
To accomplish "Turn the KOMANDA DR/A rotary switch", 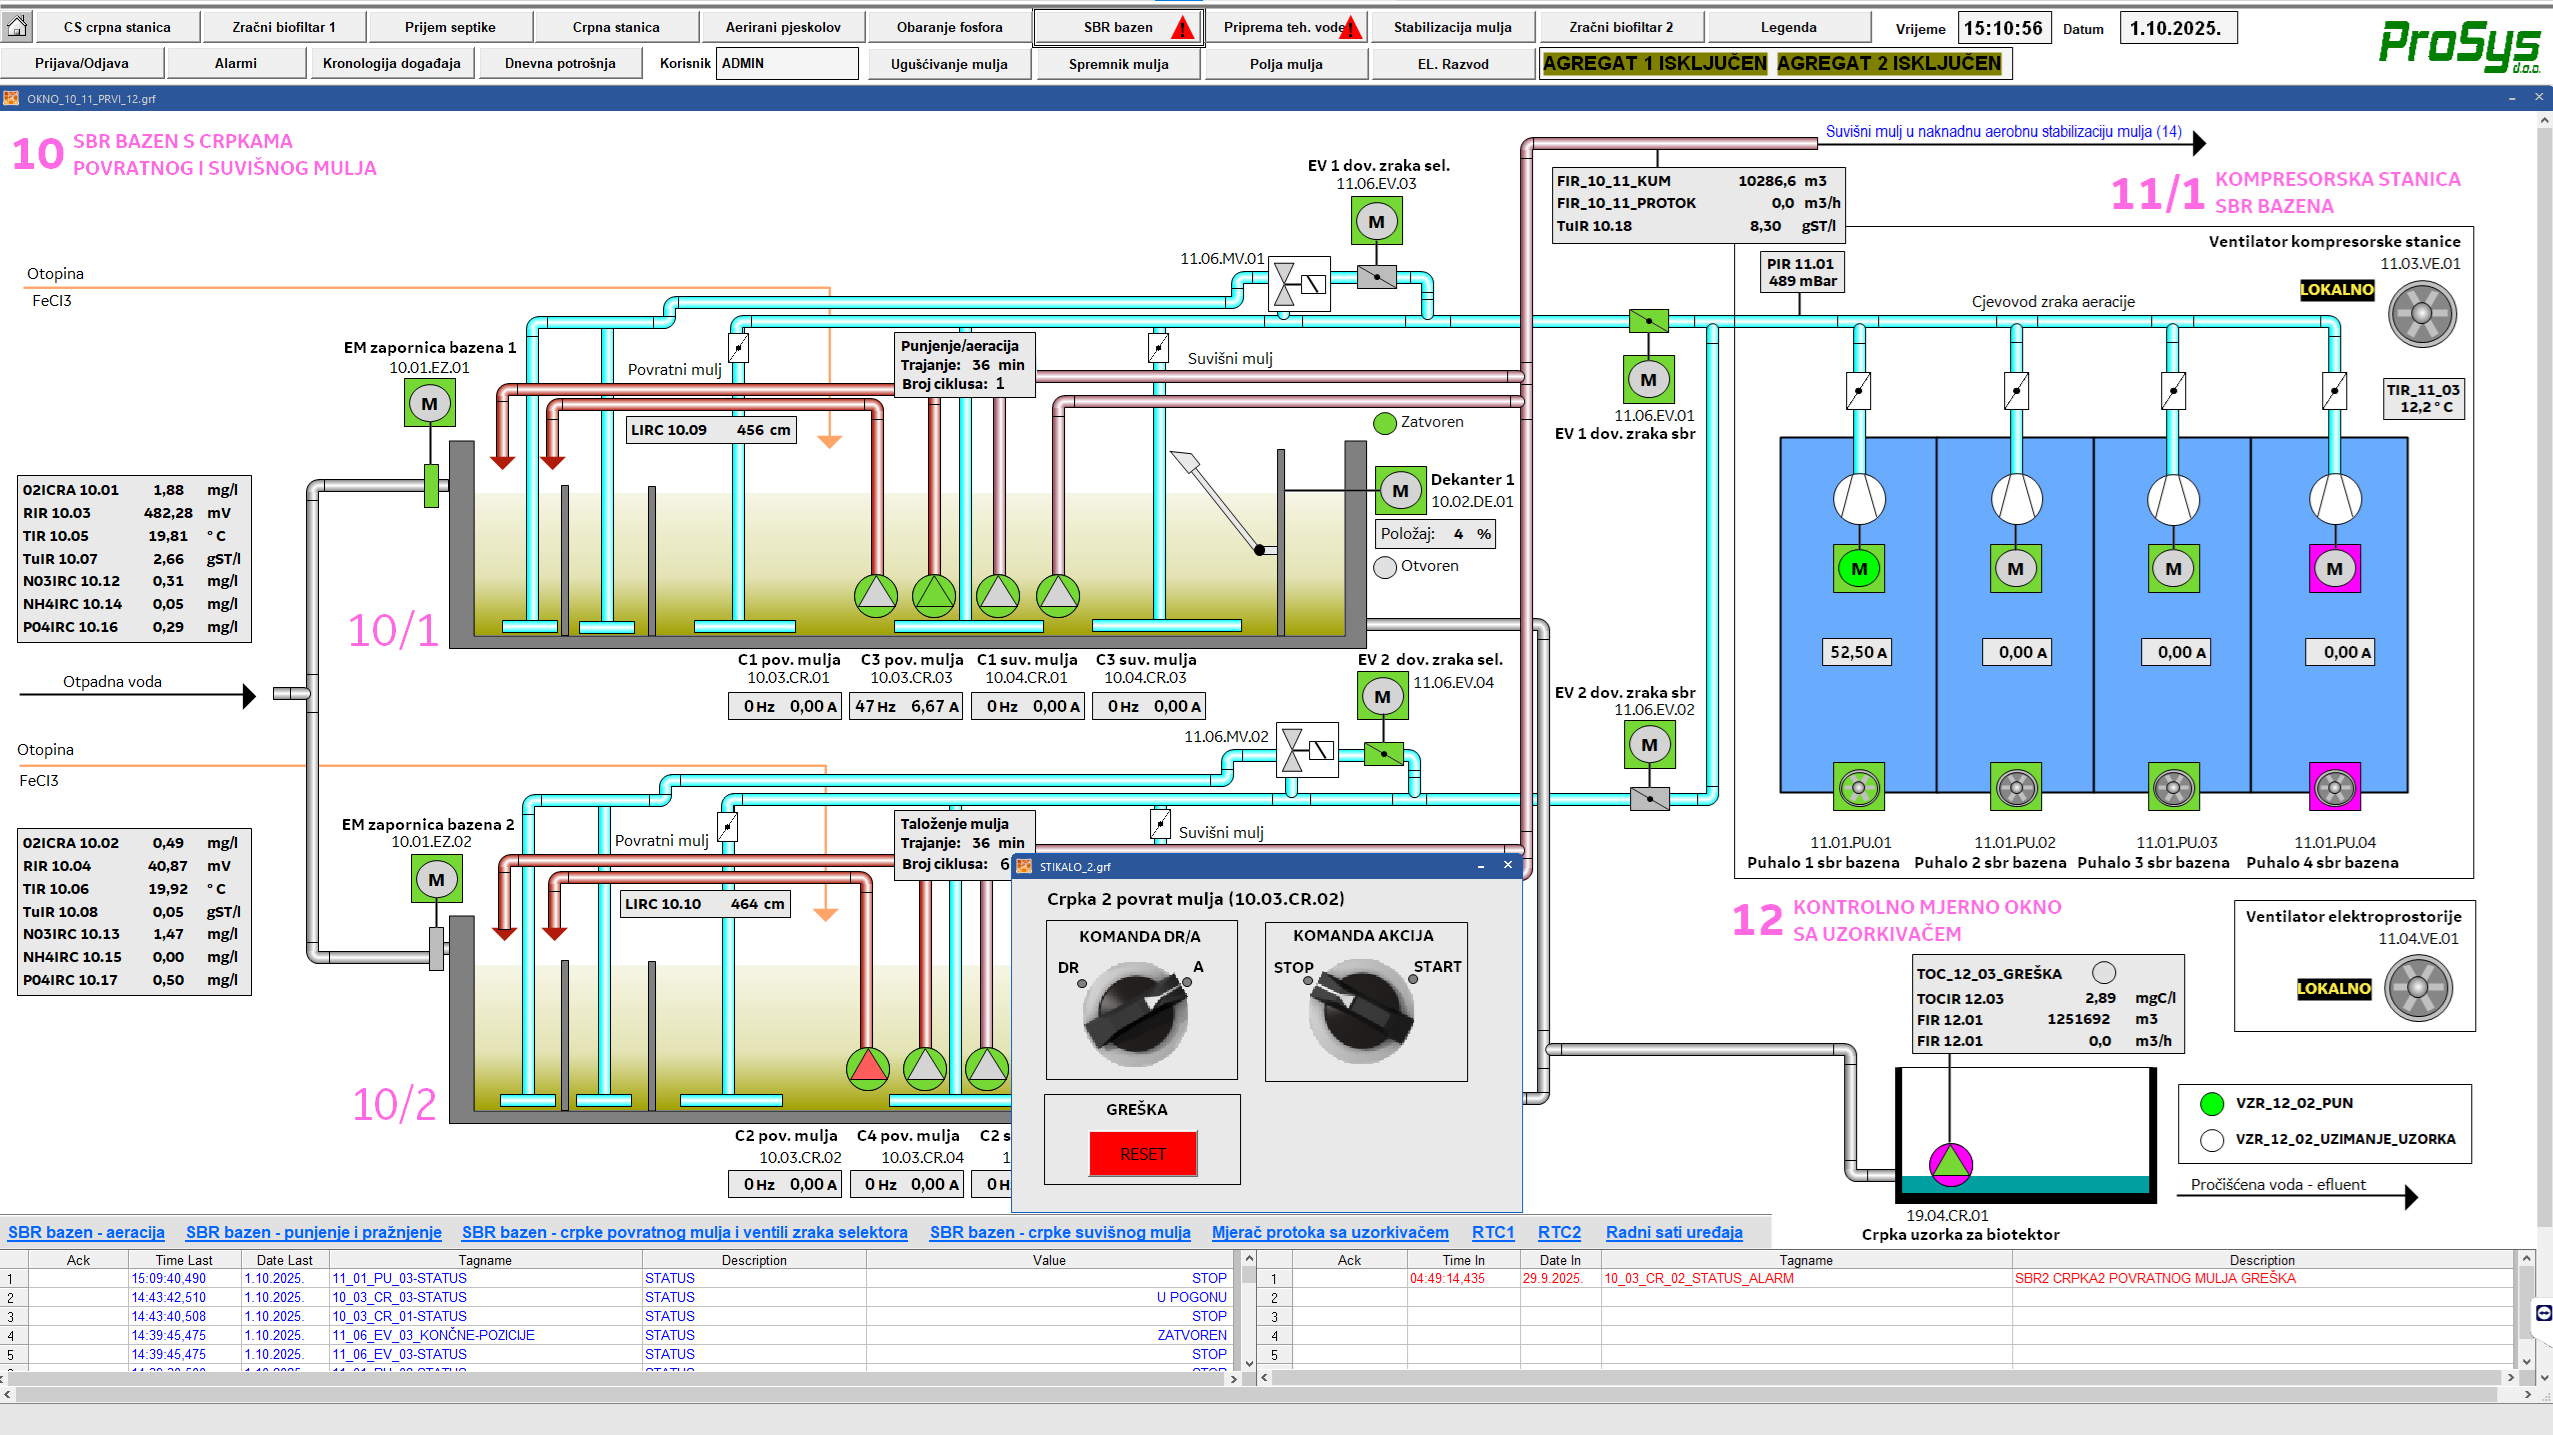I will tap(1136, 1014).
